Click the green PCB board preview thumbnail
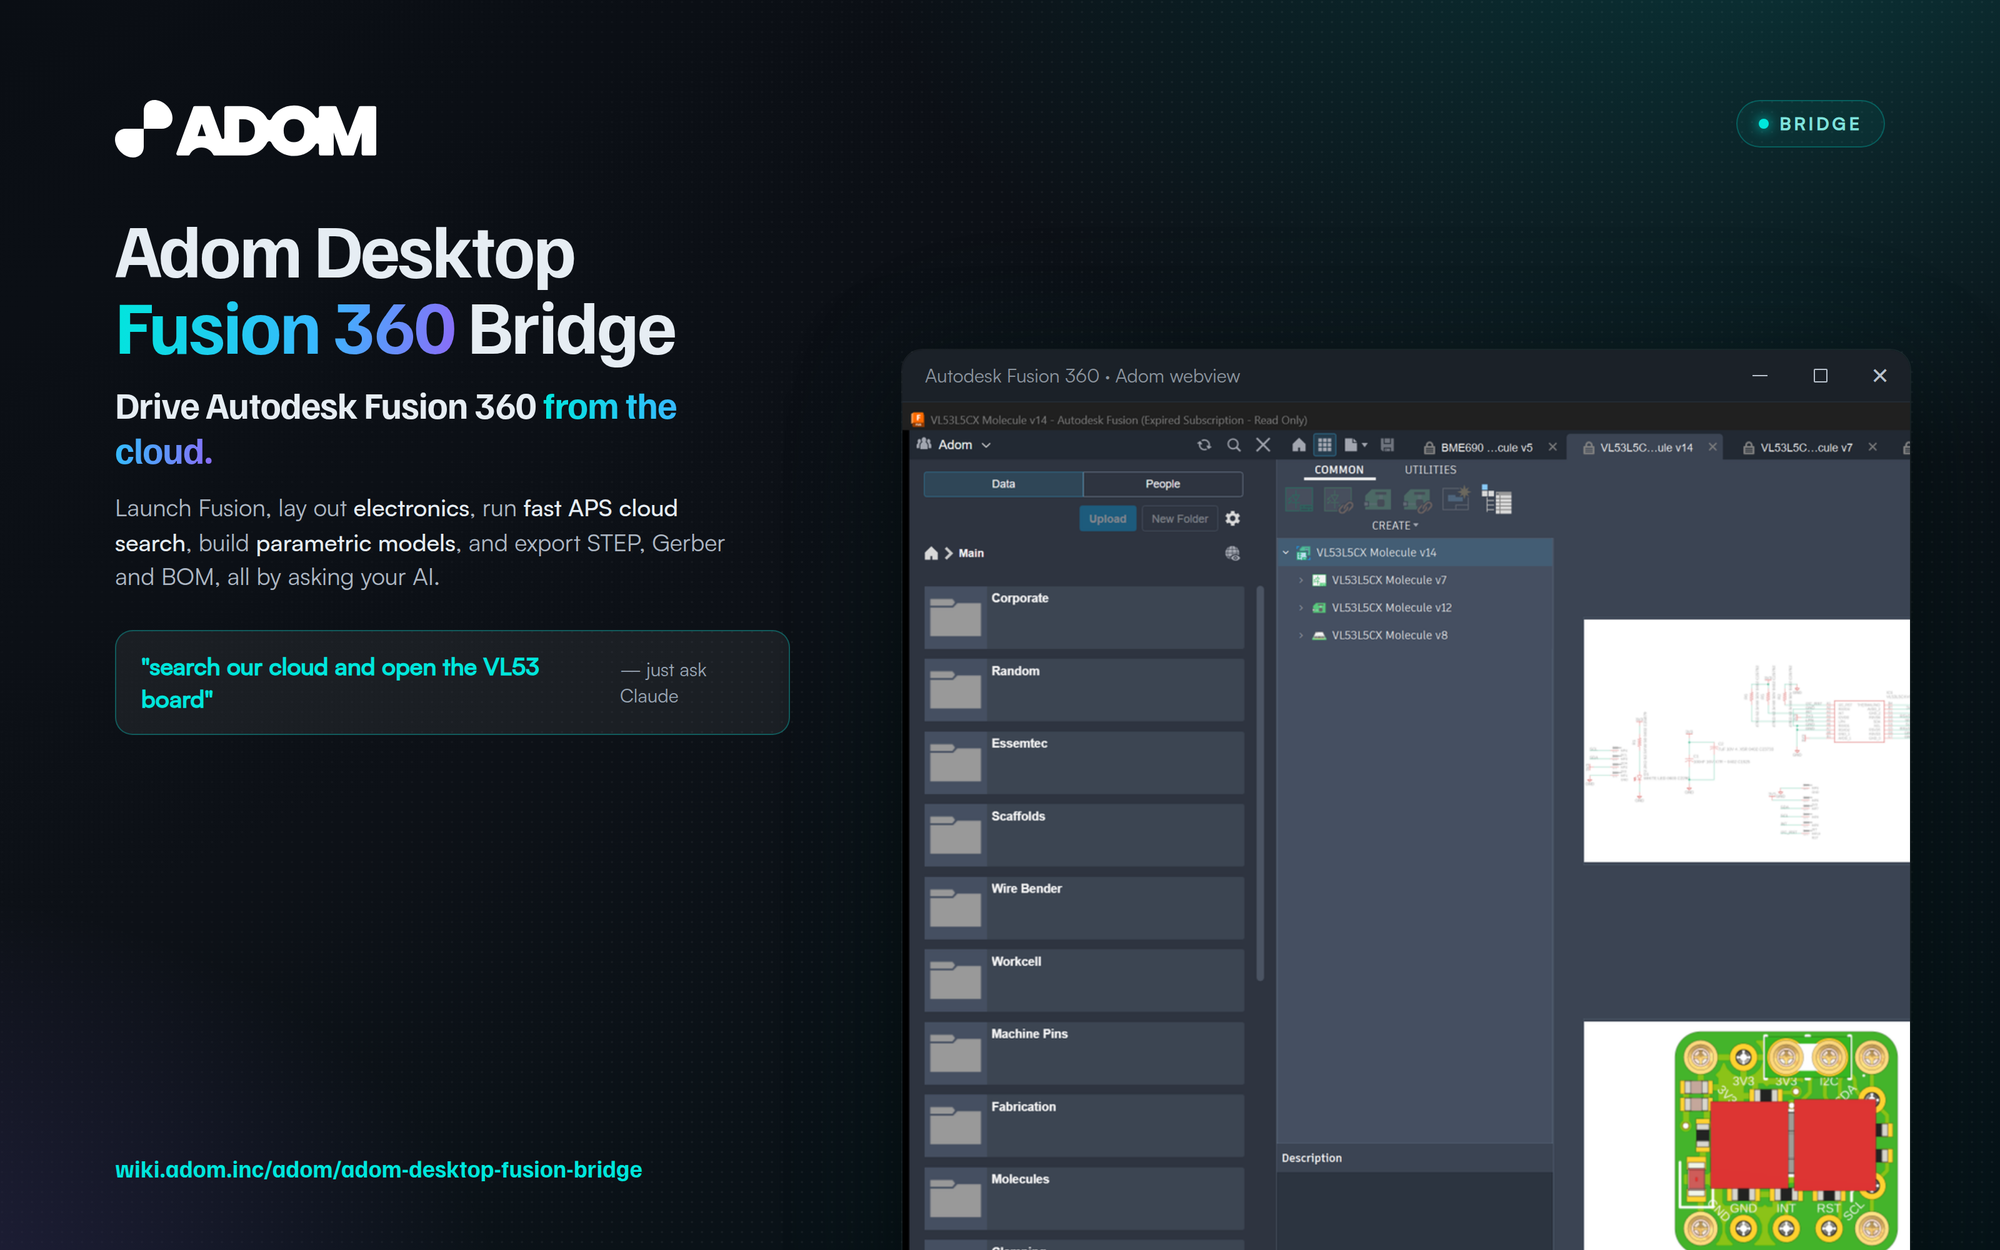 pos(1785,1139)
